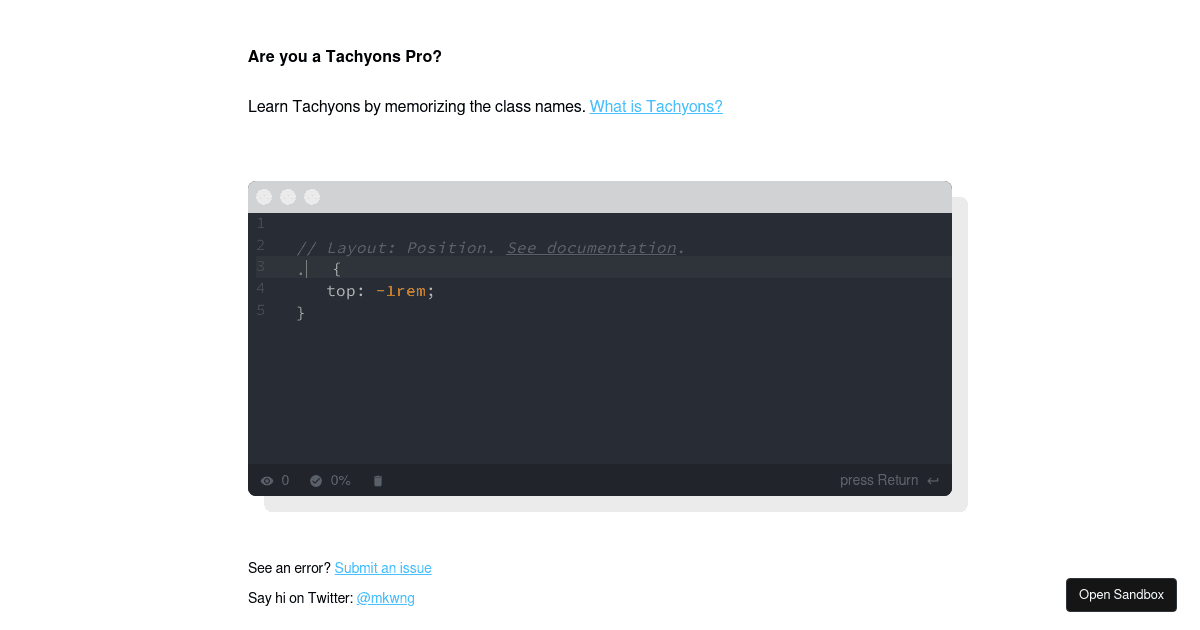This screenshot has width=1200, height=630.
Task: Click the leftmost window traffic-light circle
Action: (x=264, y=196)
